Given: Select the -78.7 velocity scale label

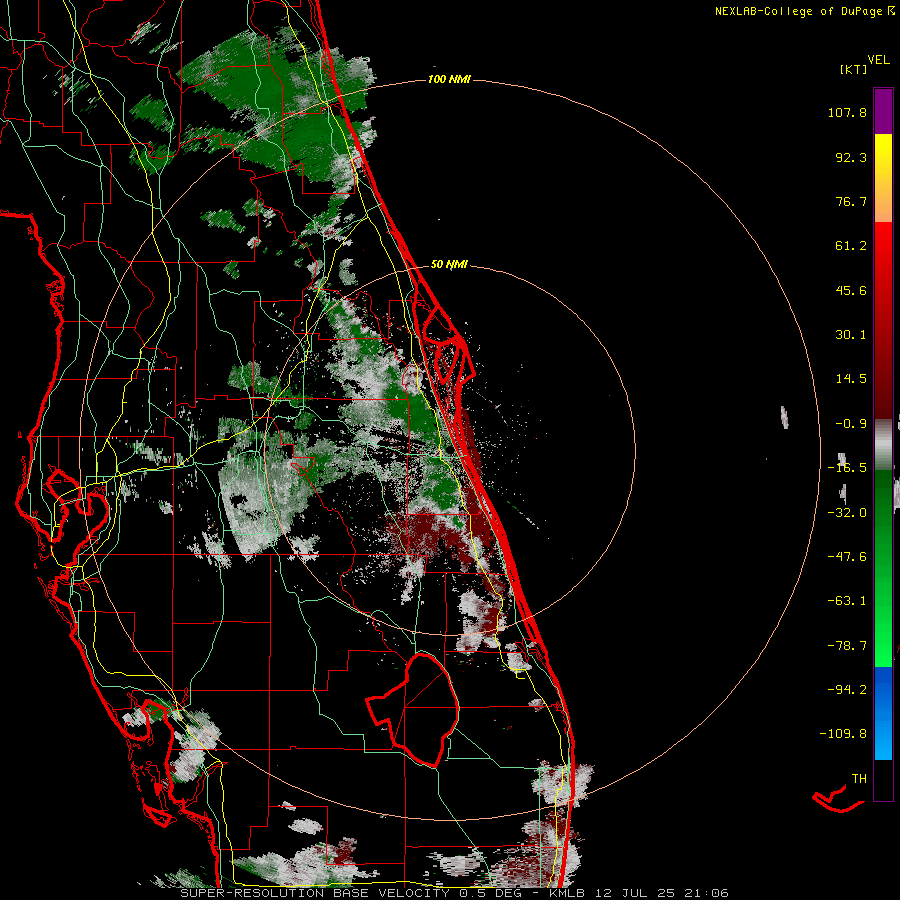Looking at the screenshot, I should [847, 646].
